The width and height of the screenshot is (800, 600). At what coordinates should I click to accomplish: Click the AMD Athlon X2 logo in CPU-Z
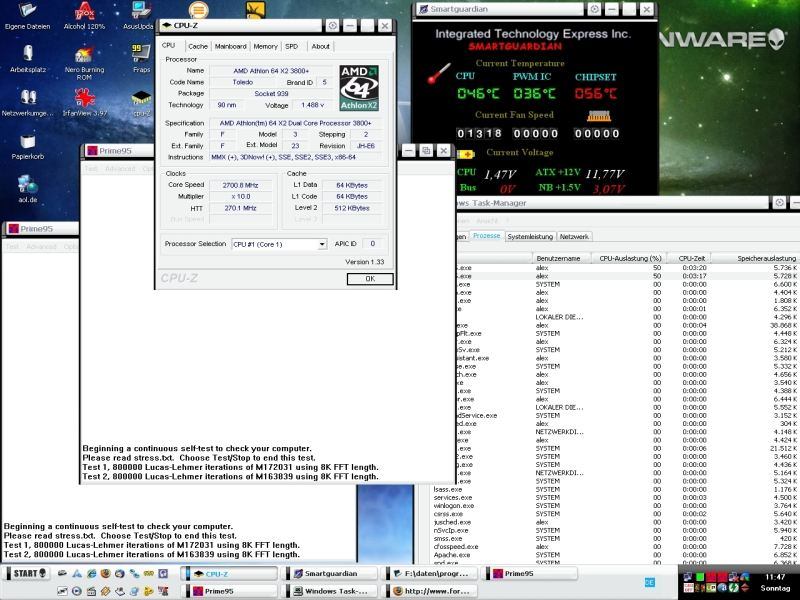[359, 88]
